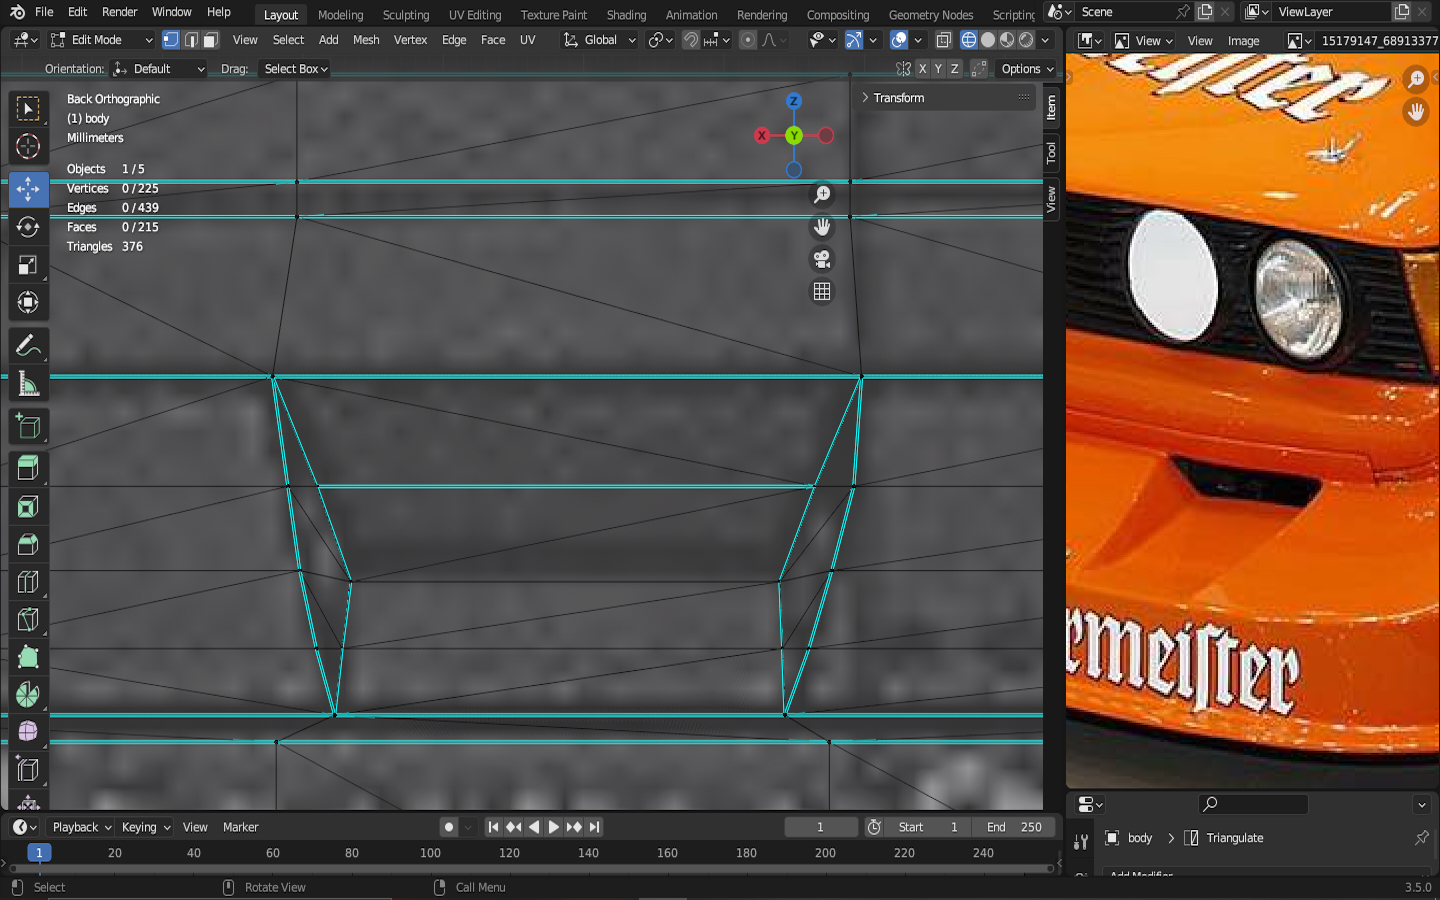Activate the Scale tool
The width and height of the screenshot is (1440, 900).
[28, 265]
